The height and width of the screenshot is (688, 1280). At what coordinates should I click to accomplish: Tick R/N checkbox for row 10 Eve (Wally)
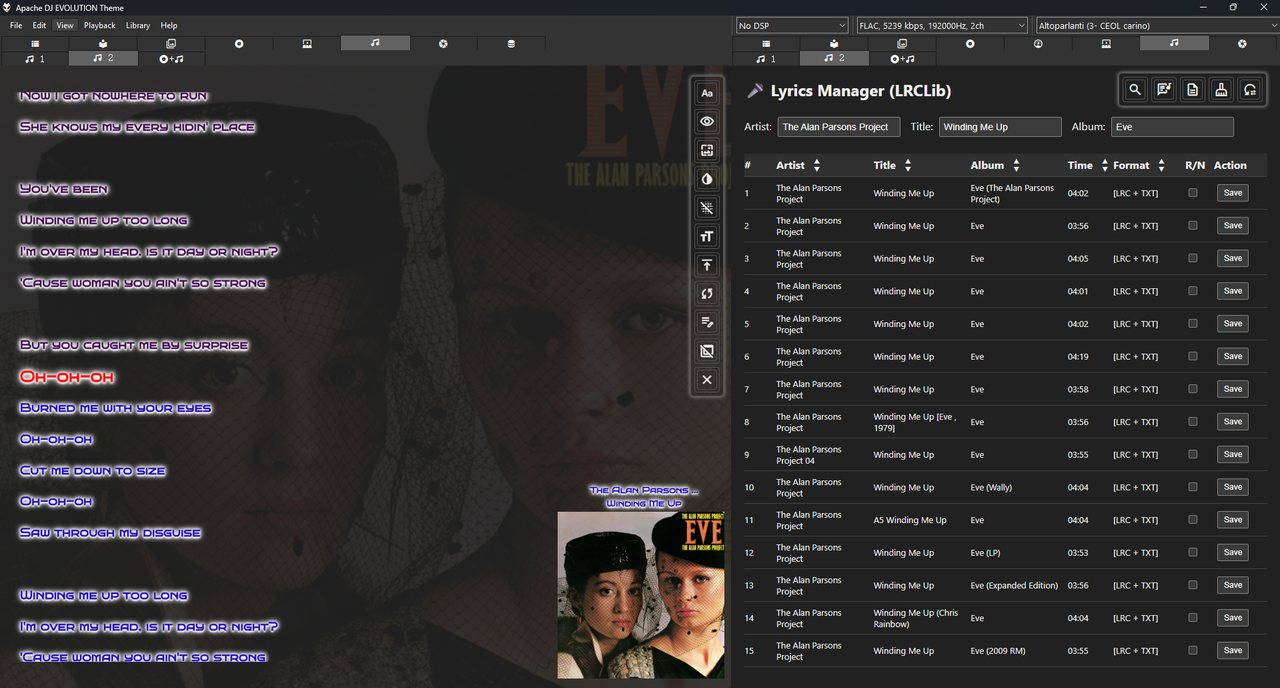1192,487
